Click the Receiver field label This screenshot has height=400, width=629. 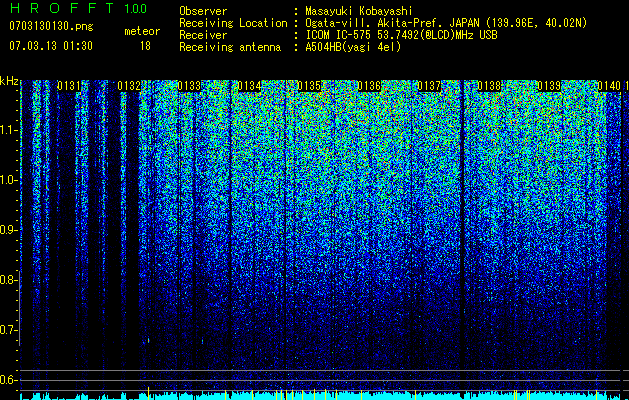click(x=203, y=35)
